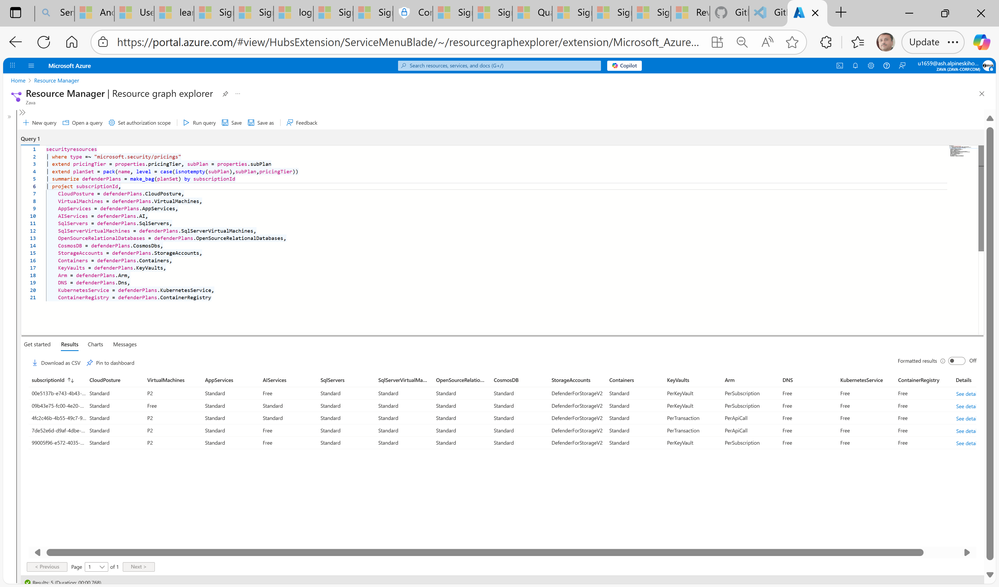Image resolution: width=999 pixels, height=587 pixels.
Task: Open Azure portal settings gear
Action: coord(870,66)
